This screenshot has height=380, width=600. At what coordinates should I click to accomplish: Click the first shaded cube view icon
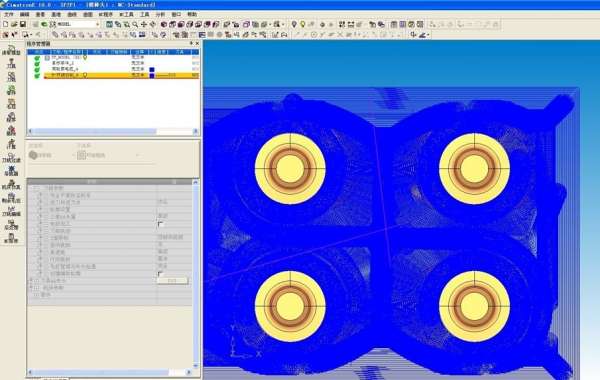pyautogui.click(x=164, y=24)
